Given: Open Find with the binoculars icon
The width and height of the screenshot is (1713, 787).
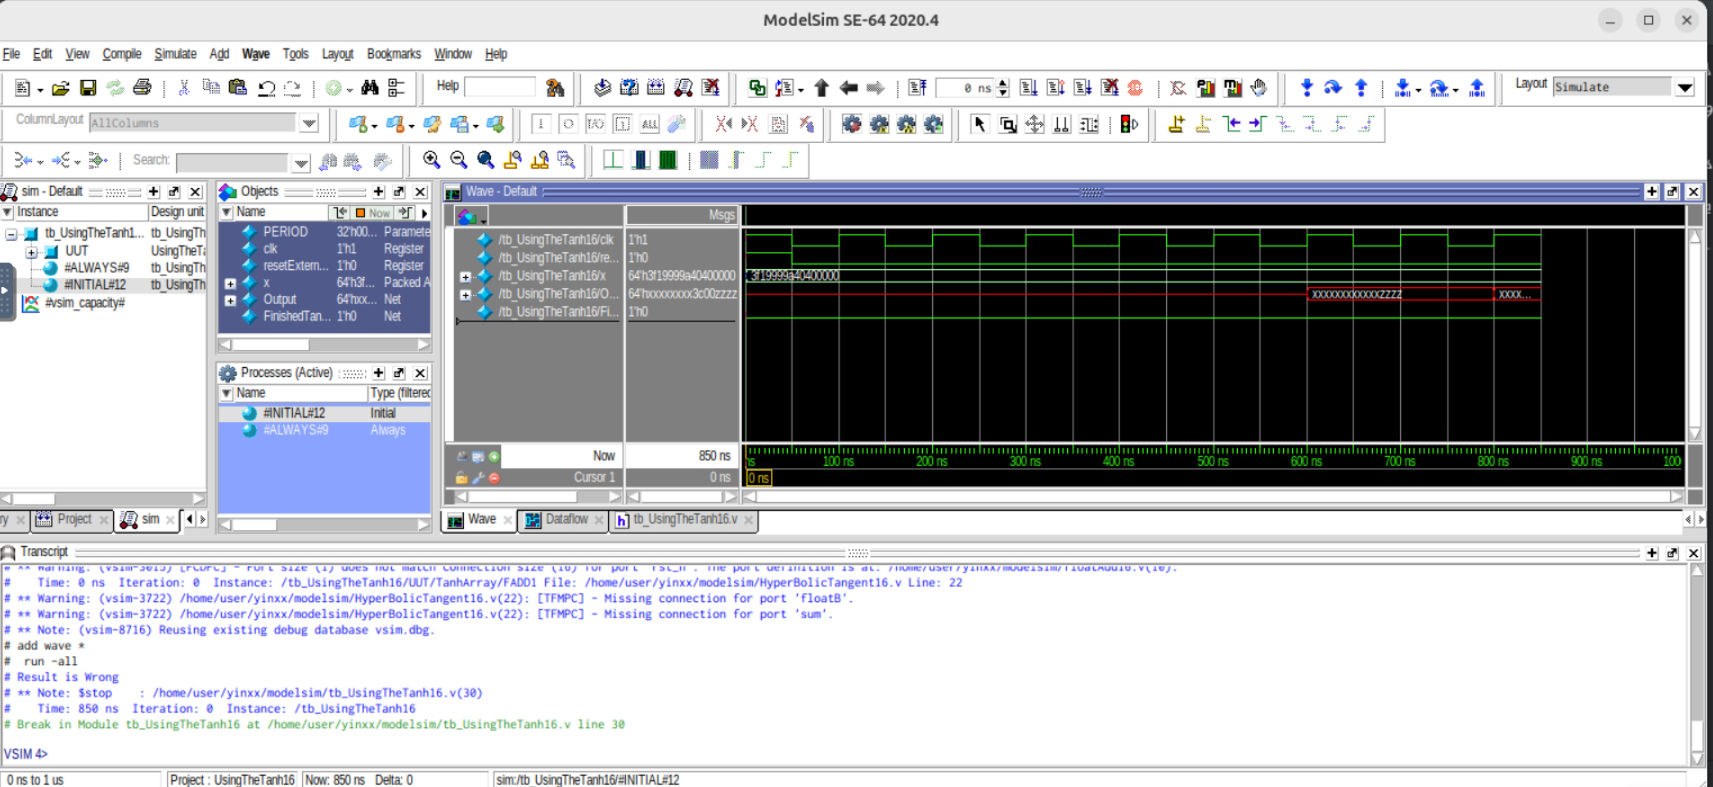Looking at the screenshot, I should [x=370, y=88].
